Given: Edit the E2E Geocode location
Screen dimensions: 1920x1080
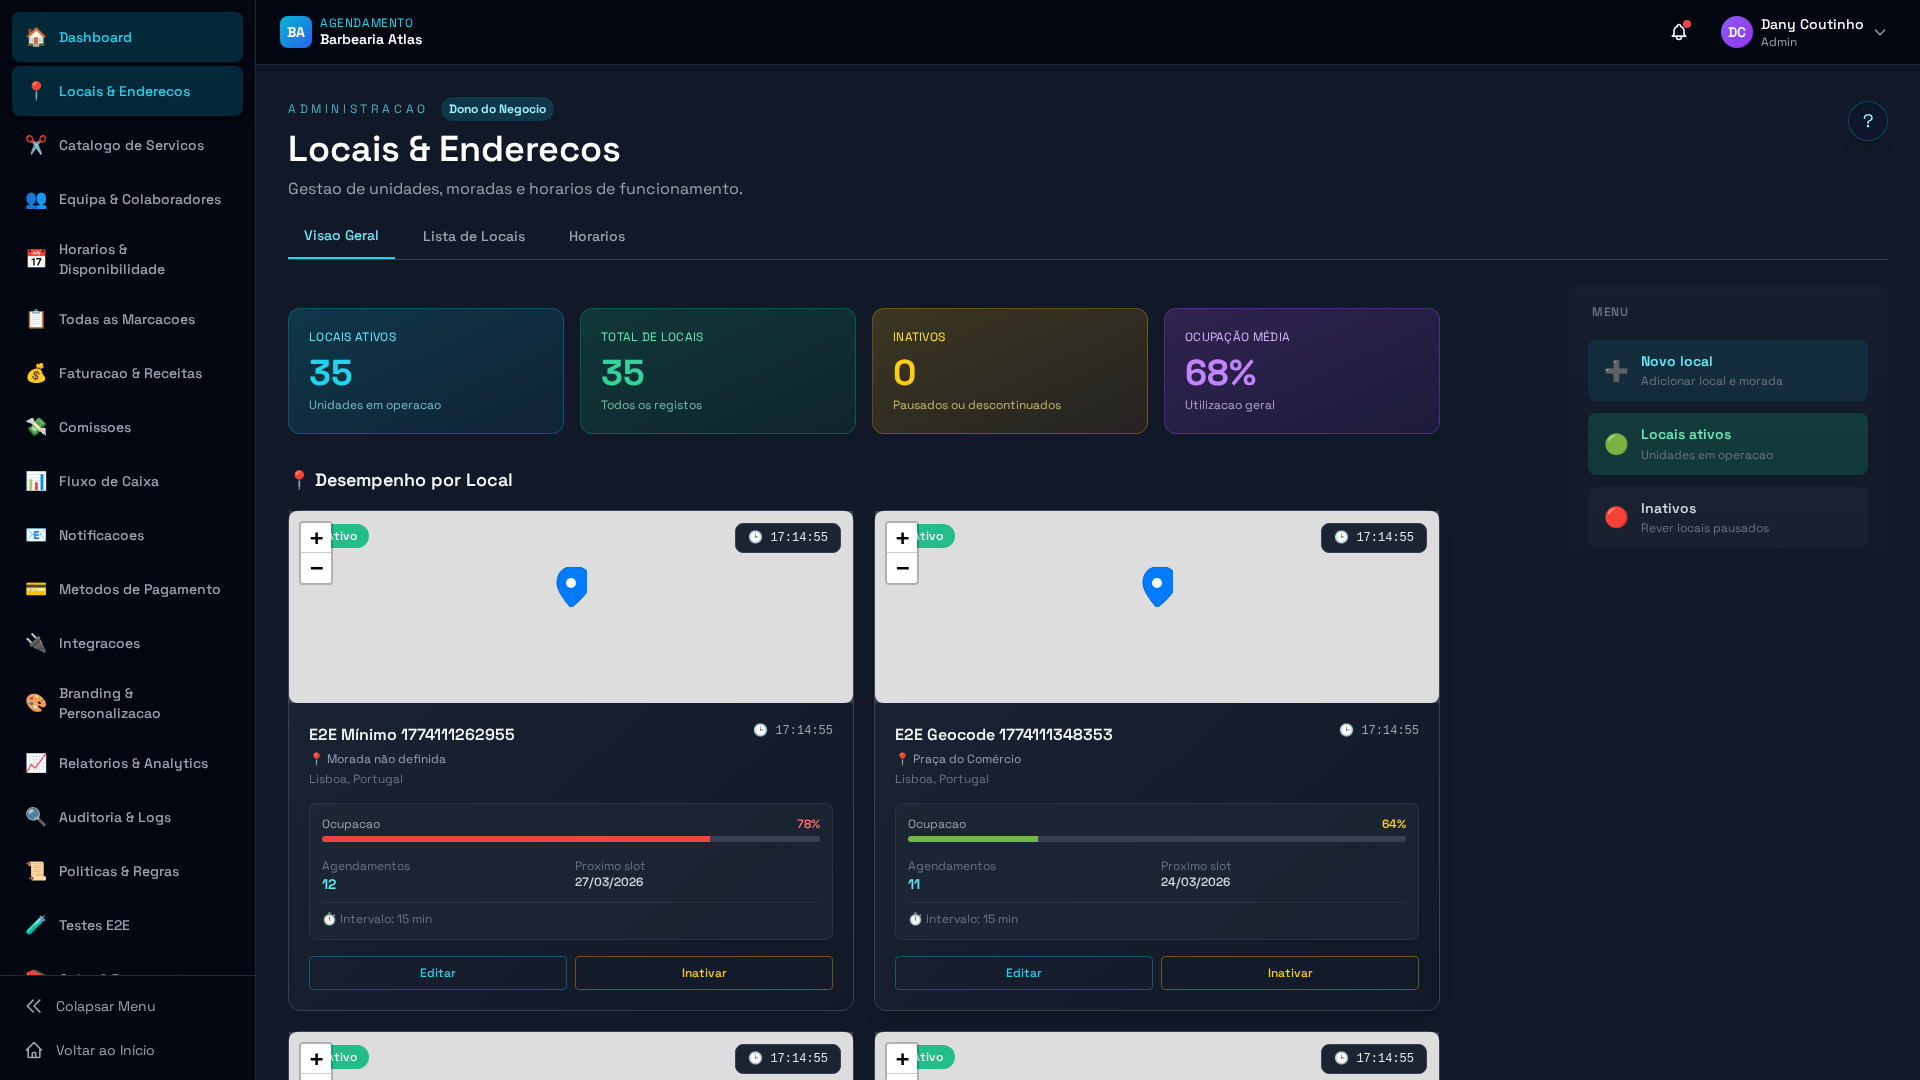Looking at the screenshot, I should pyautogui.click(x=1023, y=973).
